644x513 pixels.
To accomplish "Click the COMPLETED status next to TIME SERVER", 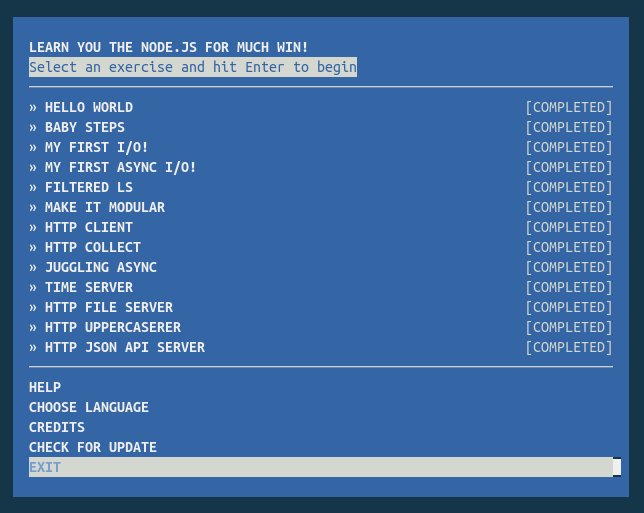I will click(569, 287).
